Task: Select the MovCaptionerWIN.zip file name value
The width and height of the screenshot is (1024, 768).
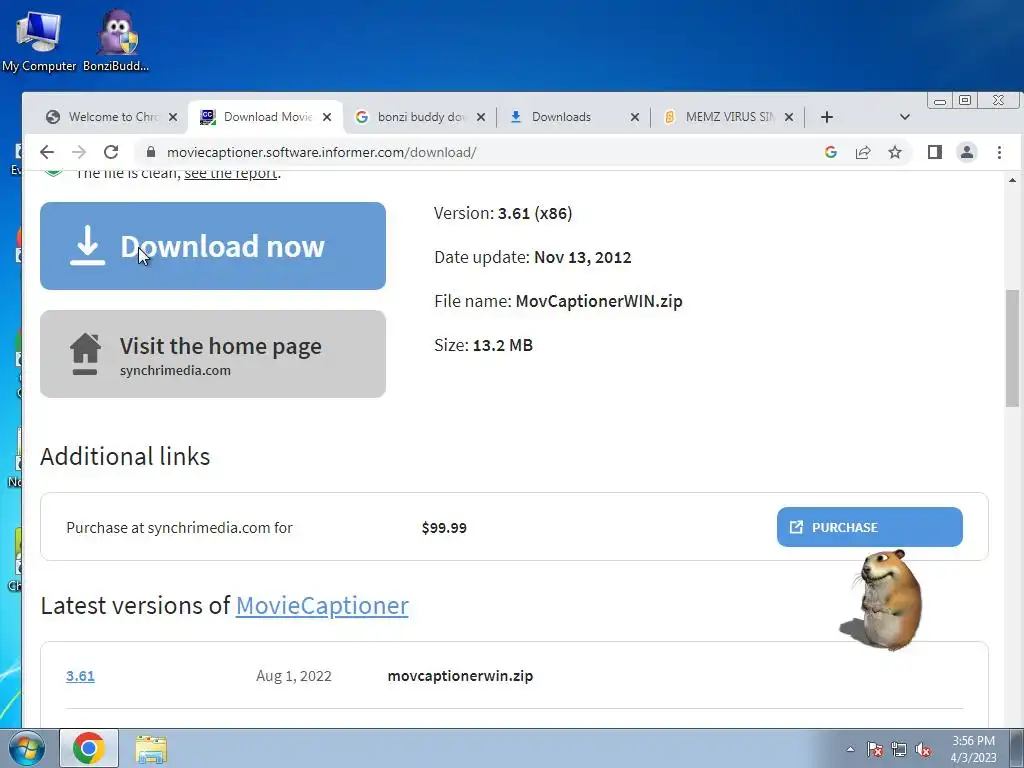Action: point(599,301)
